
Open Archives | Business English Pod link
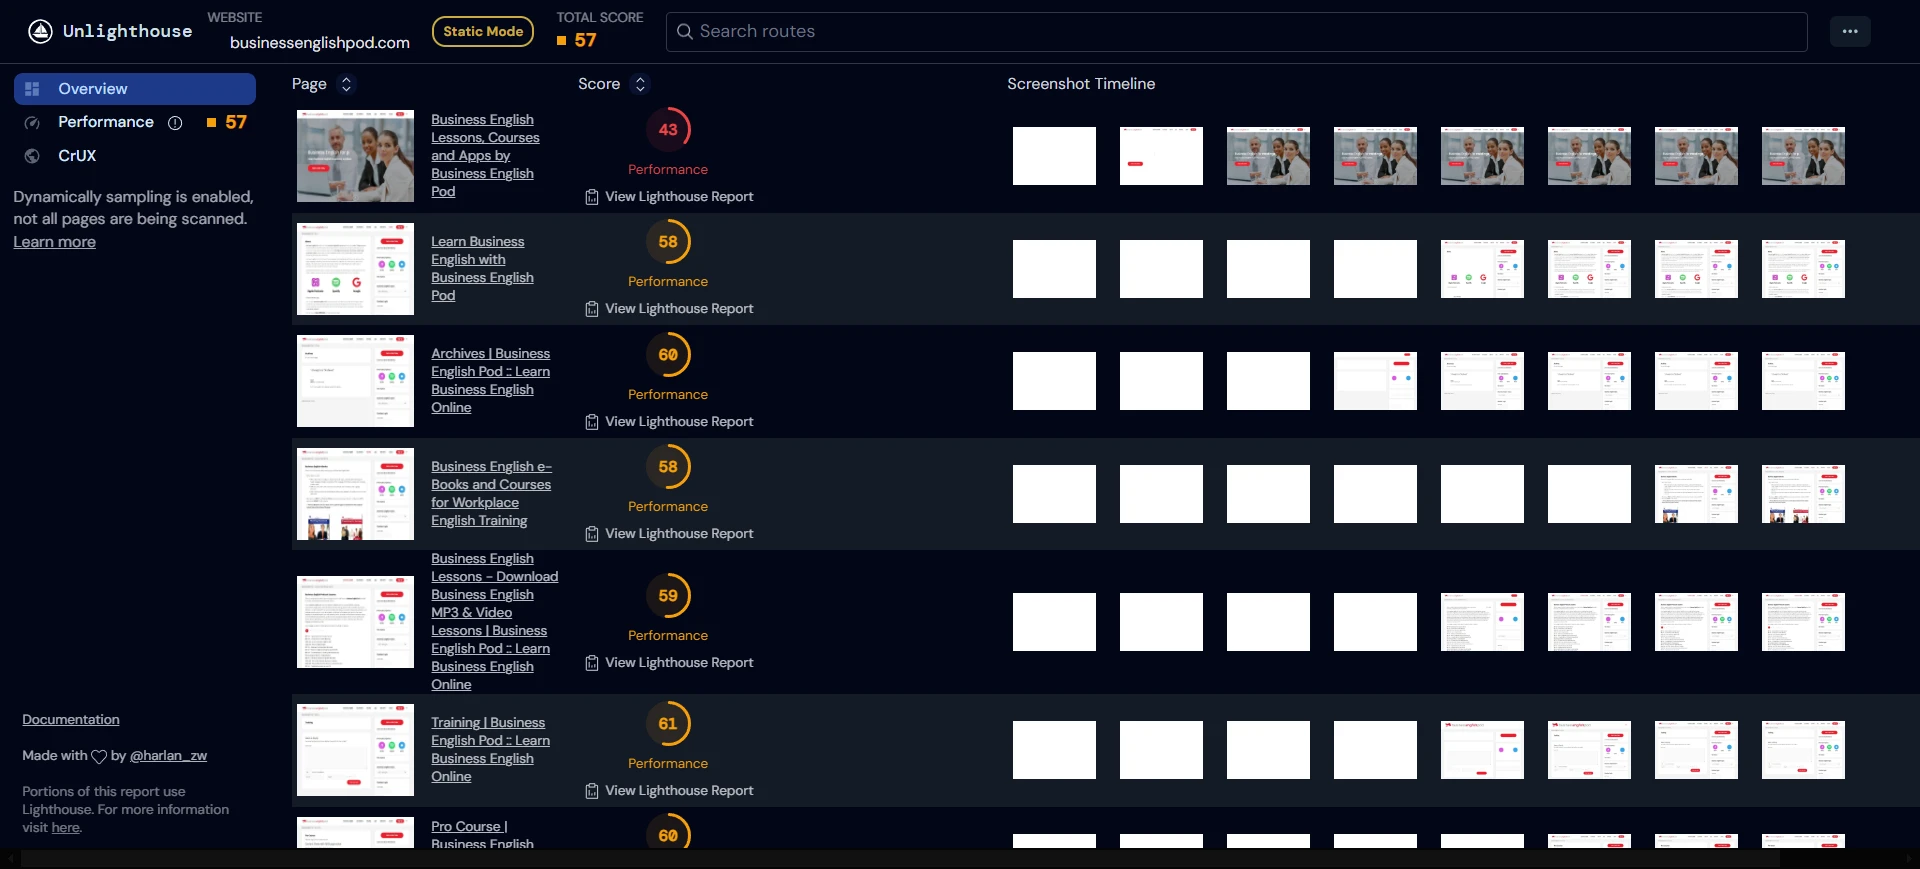coord(490,381)
